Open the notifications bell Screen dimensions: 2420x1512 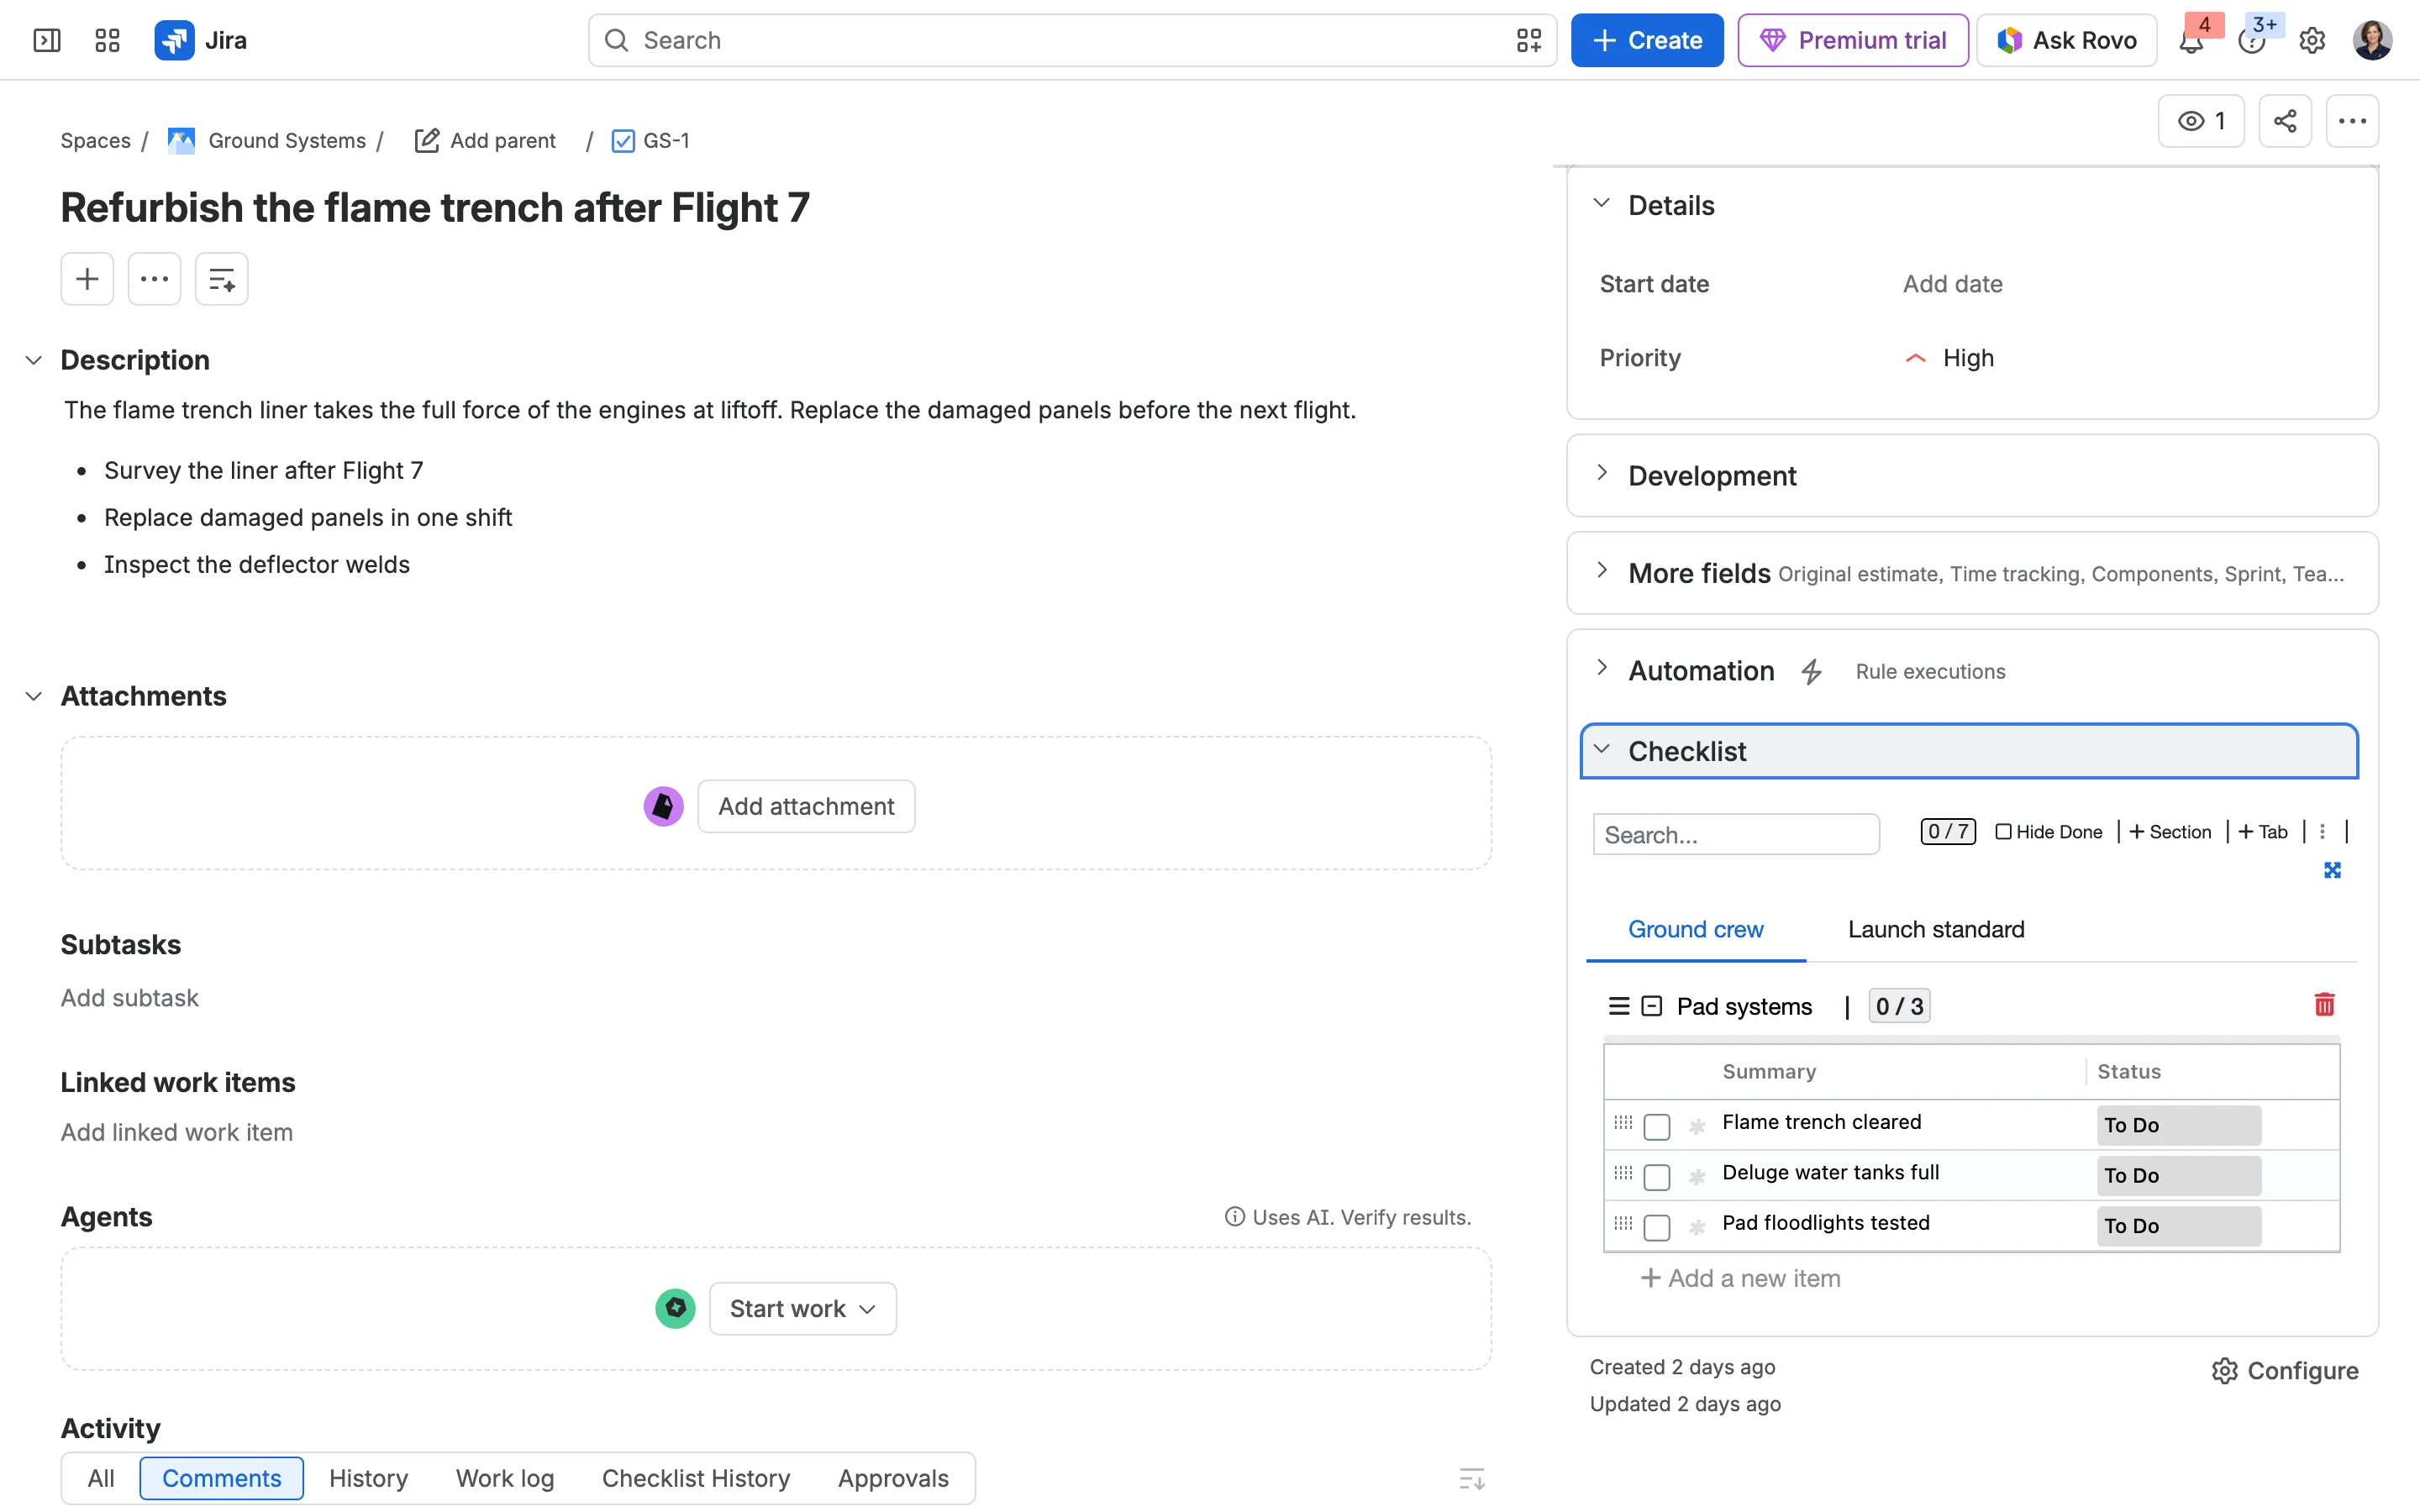tap(2191, 40)
